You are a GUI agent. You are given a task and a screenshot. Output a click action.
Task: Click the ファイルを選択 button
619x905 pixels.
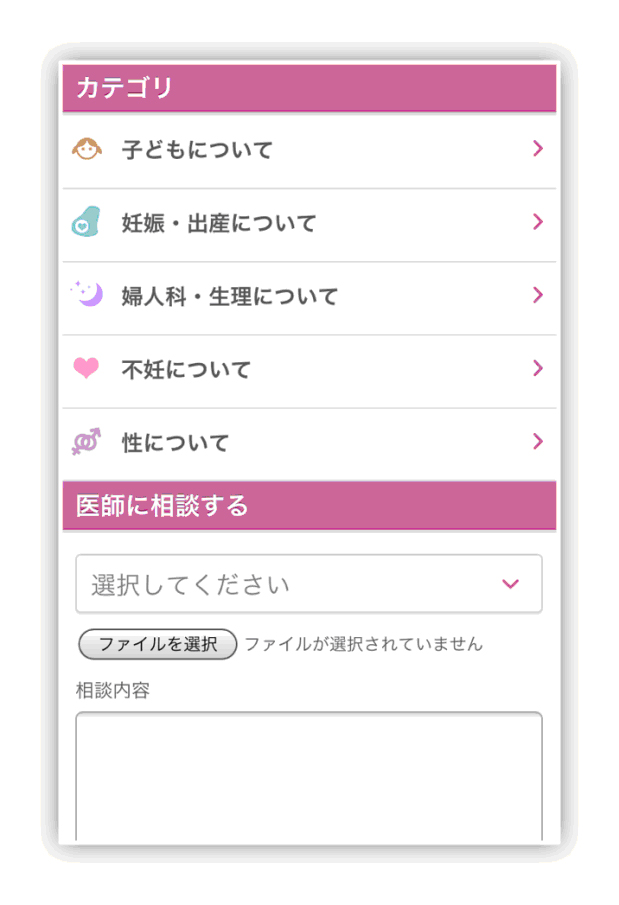pyautogui.click(x=157, y=644)
